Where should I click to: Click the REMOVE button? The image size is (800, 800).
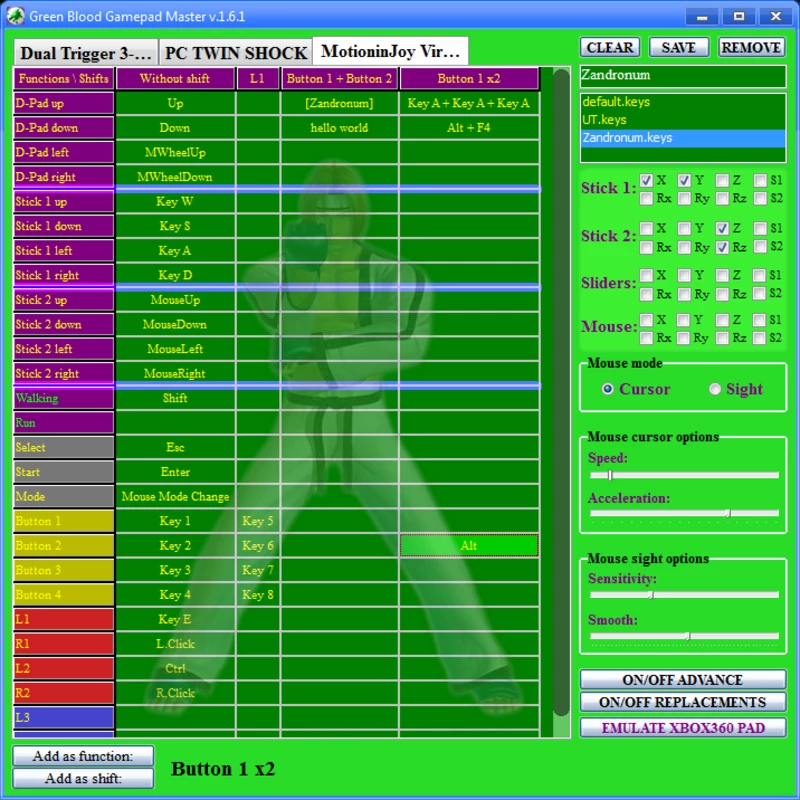coord(751,47)
